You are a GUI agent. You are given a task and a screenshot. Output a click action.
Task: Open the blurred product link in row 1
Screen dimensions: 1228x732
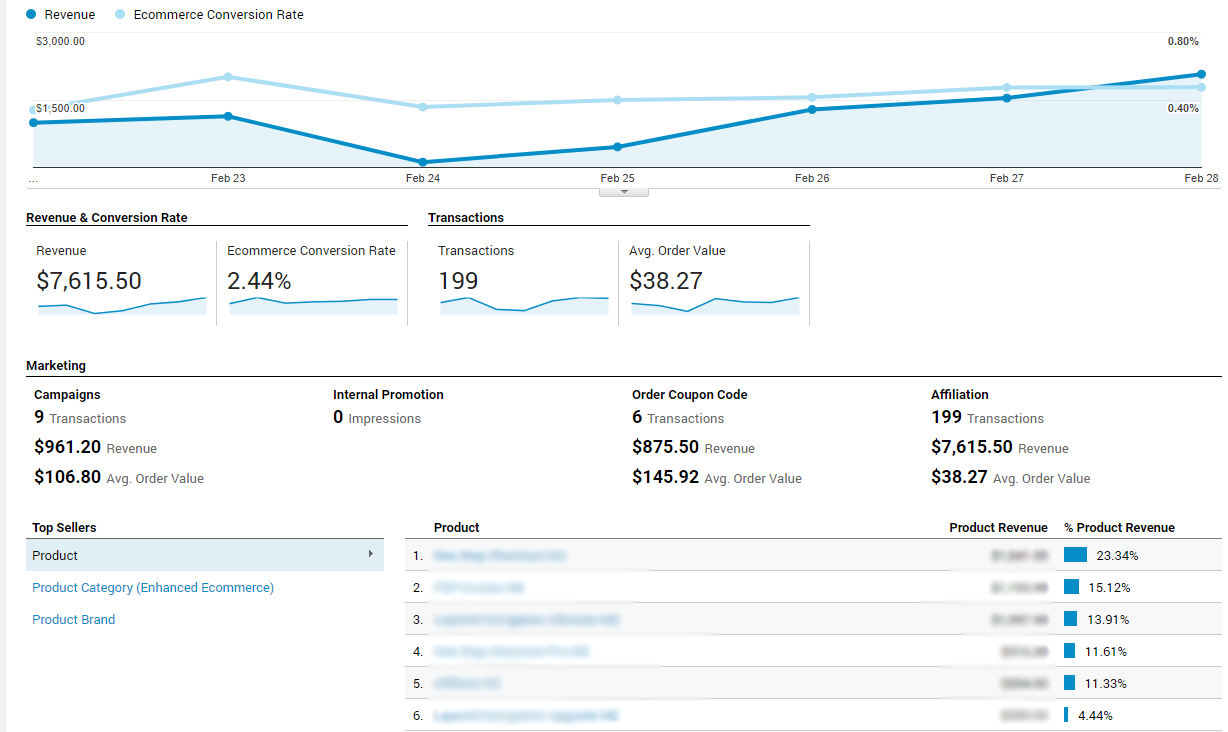pyautogui.click(x=500, y=555)
